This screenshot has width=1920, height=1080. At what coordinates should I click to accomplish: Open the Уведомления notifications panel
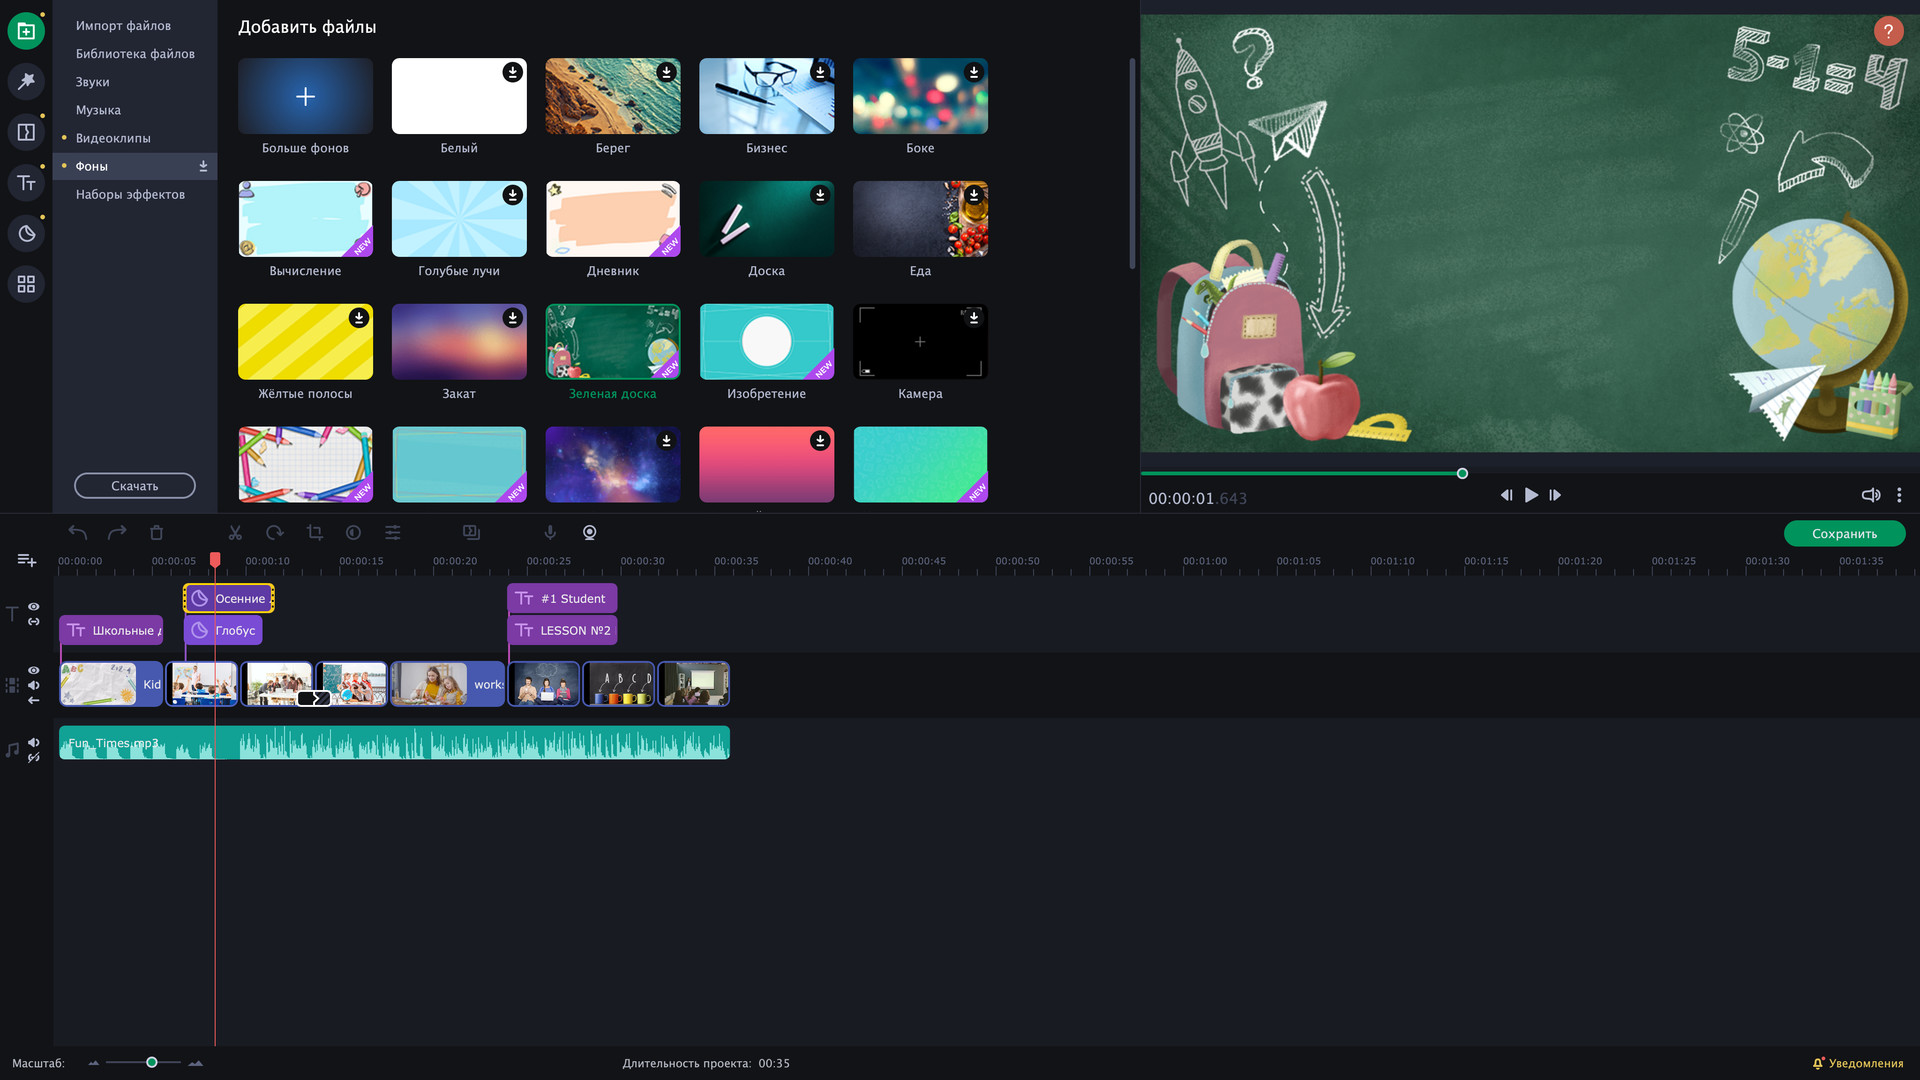[1858, 1063]
